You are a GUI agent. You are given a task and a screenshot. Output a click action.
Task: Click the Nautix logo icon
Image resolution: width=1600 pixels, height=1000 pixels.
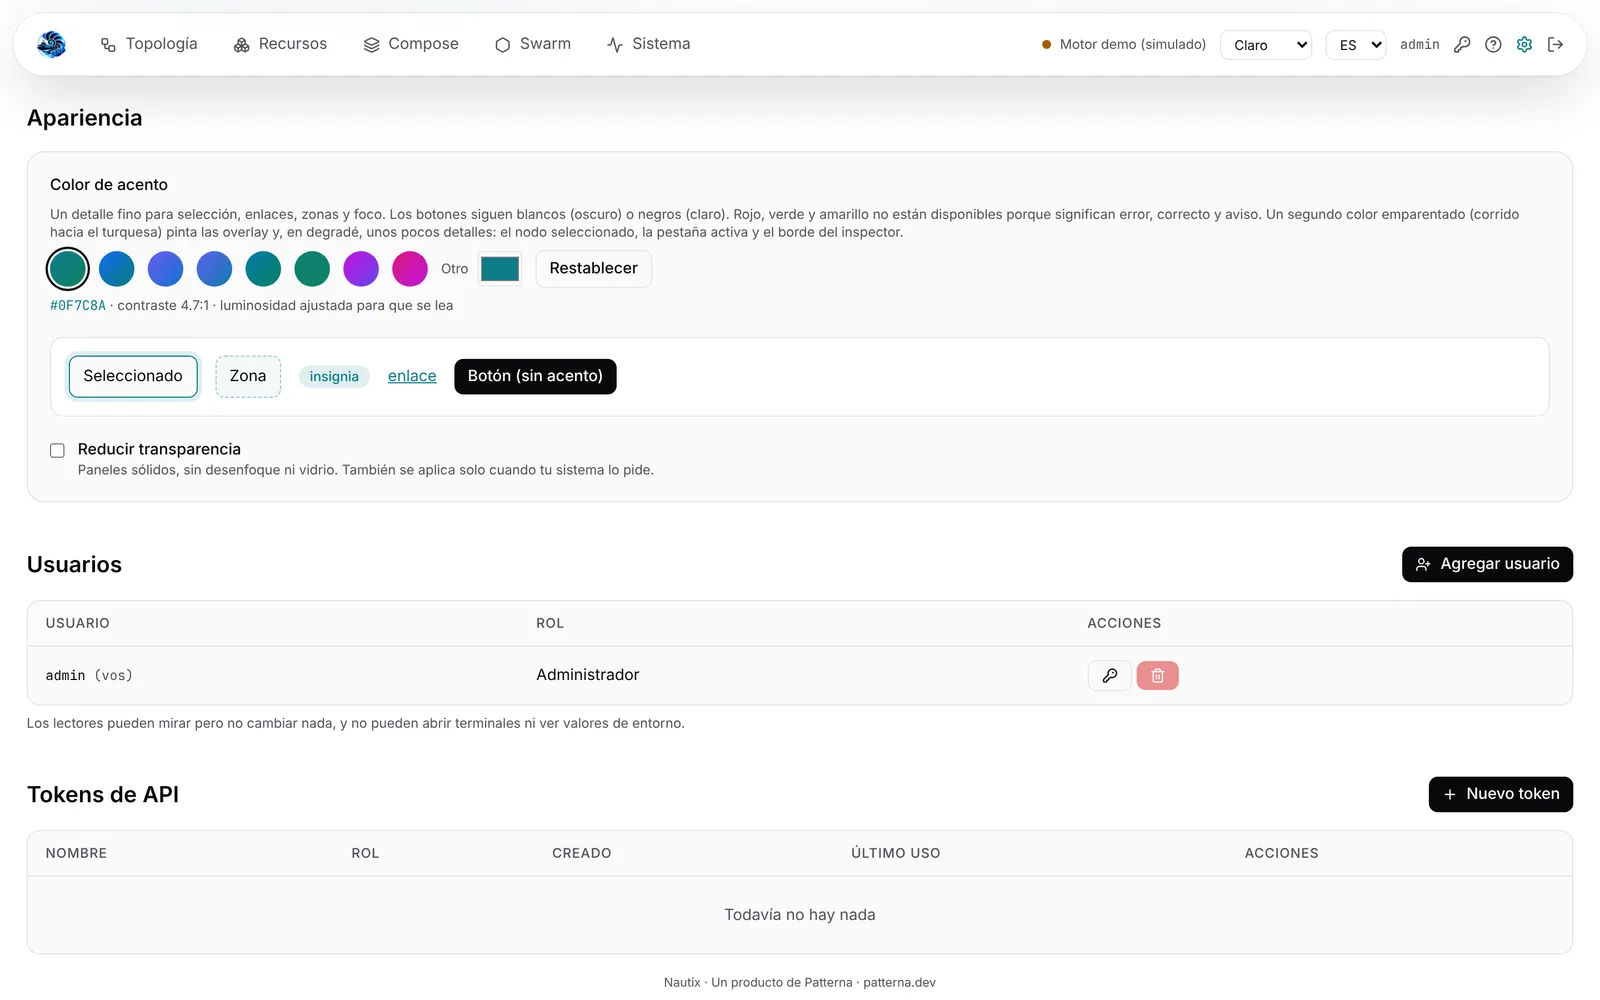51,44
